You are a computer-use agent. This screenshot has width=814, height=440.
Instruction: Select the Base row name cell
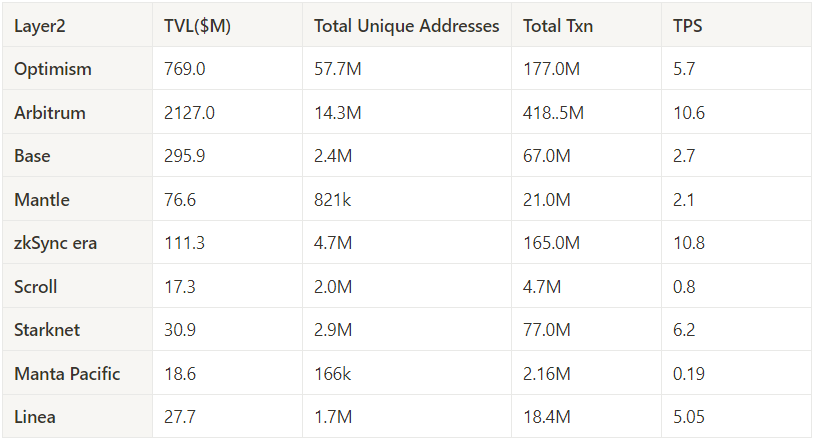click(x=32, y=156)
